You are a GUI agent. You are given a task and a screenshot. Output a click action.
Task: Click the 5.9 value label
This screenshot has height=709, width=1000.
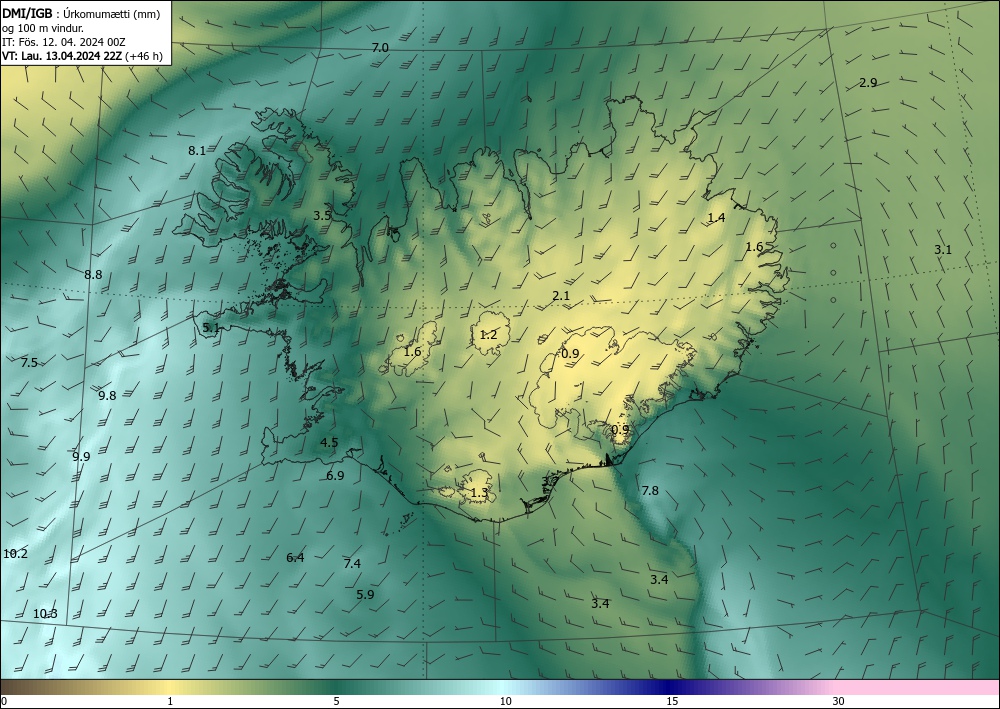pyautogui.click(x=365, y=595)
